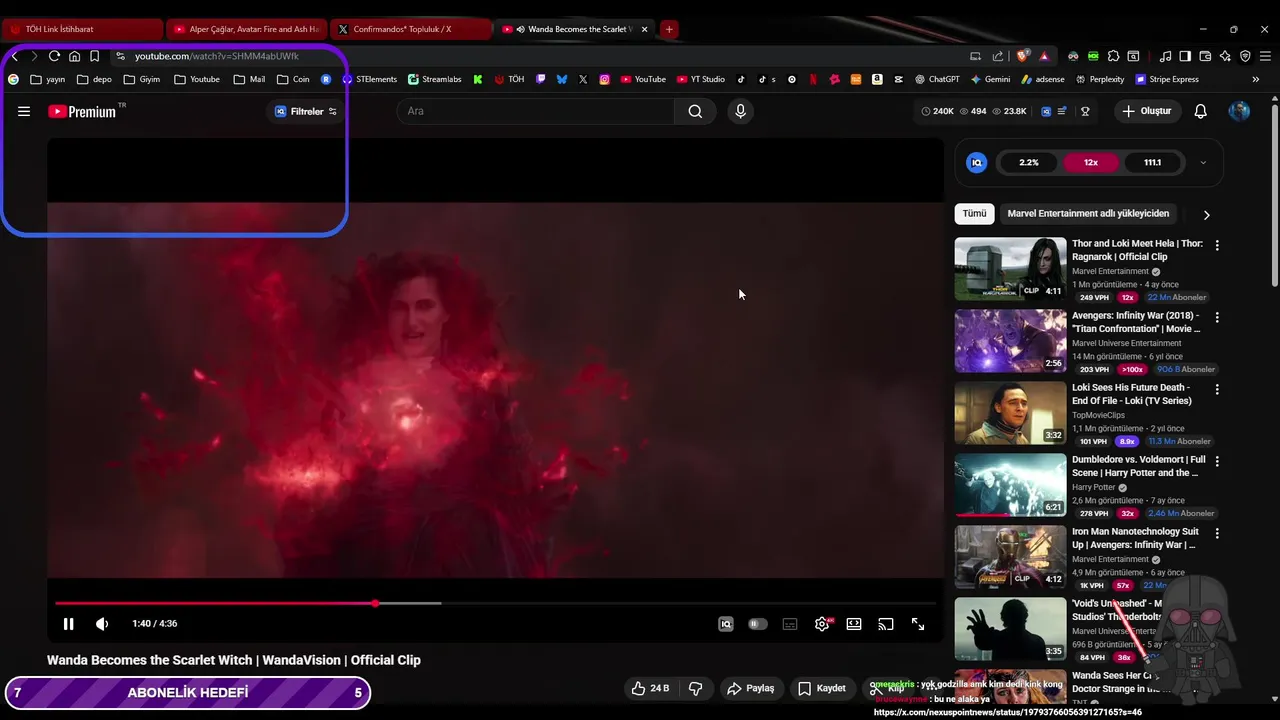
Task: Go back in browser history
Action: coord(14,56)
